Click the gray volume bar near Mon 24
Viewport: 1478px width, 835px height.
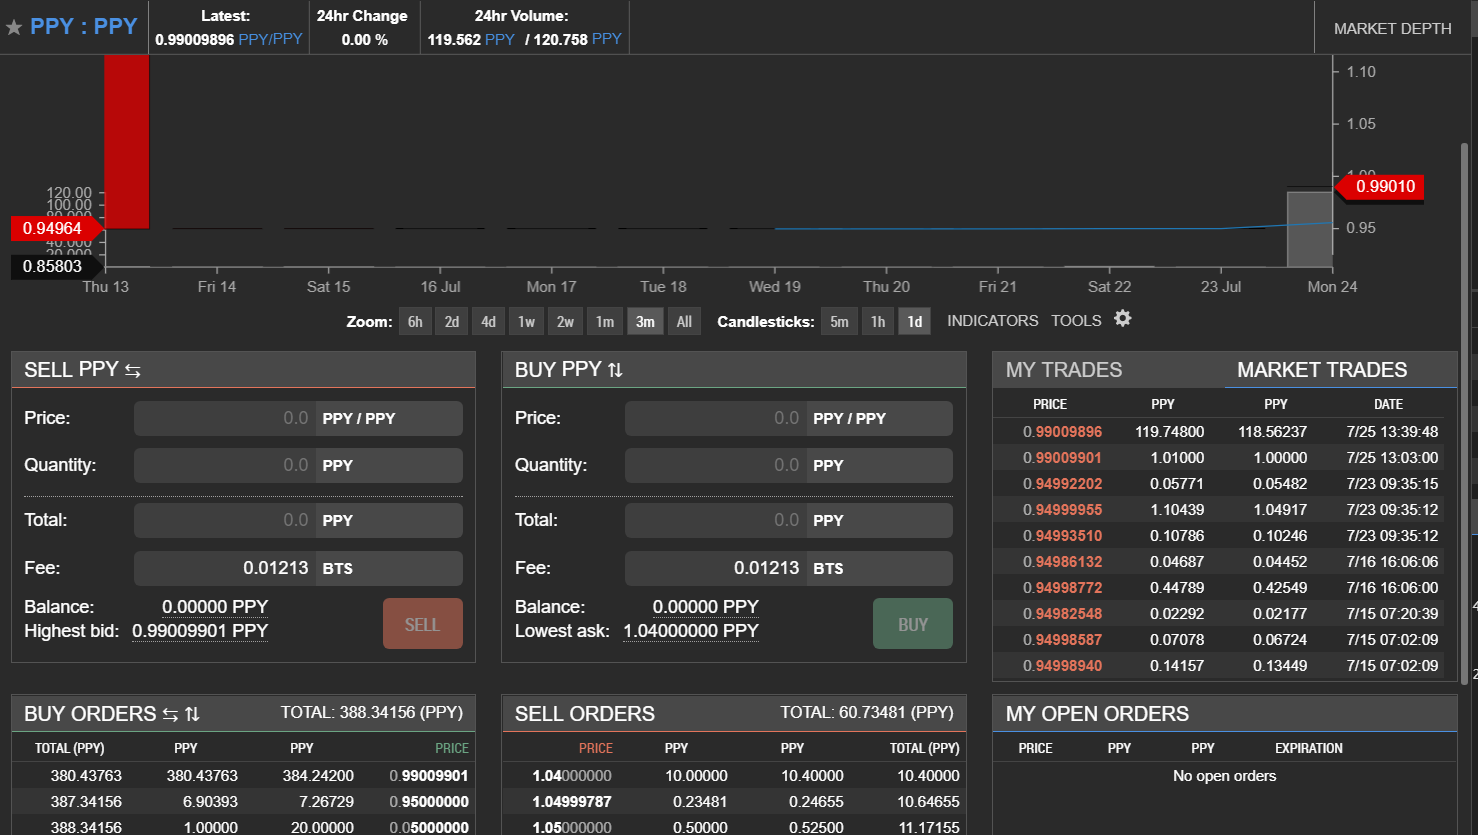tap(1309, 229)
